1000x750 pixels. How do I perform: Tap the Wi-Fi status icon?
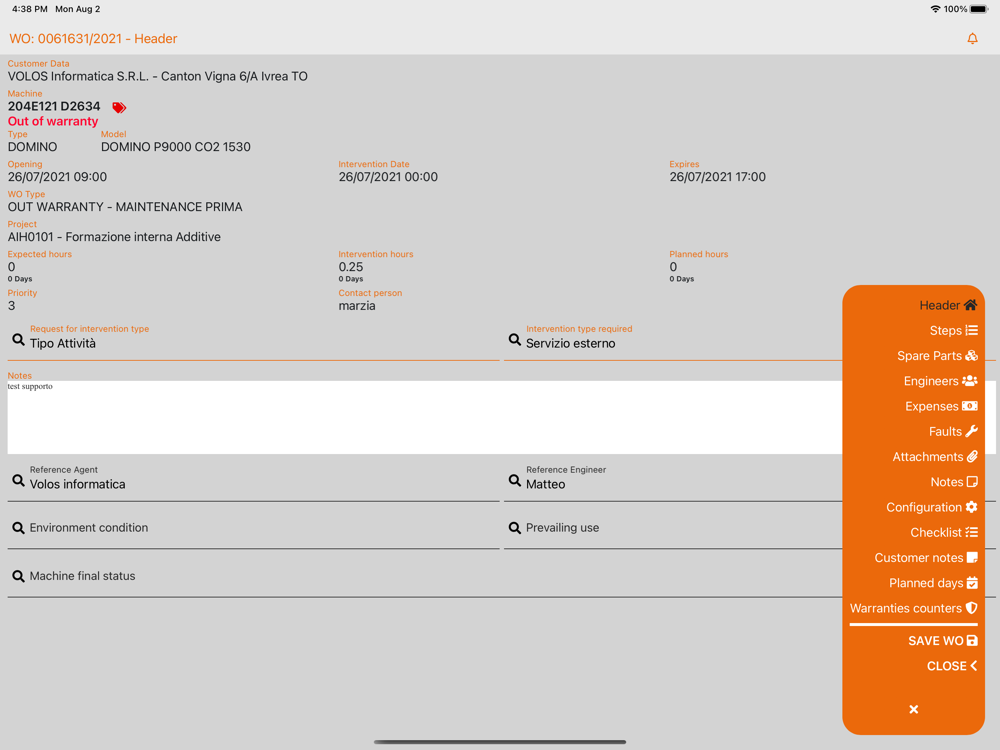935,9
